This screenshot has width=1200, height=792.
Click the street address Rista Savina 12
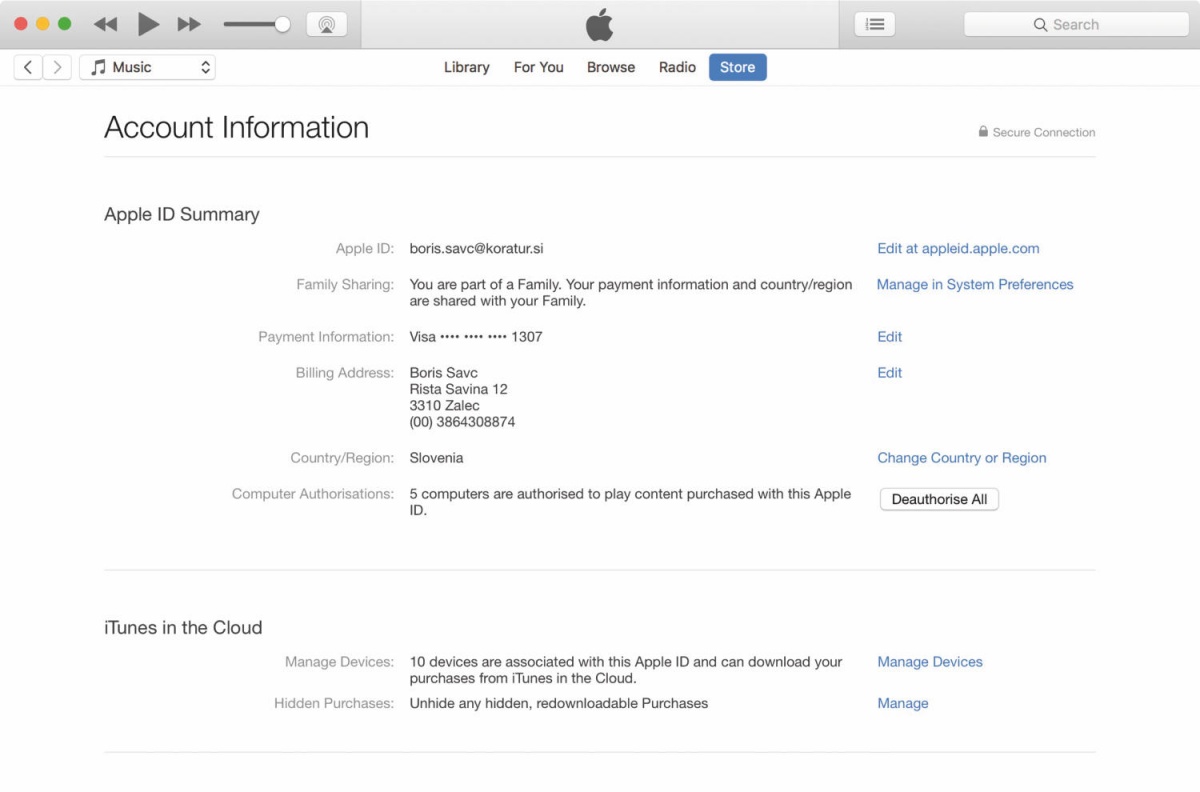459,389
